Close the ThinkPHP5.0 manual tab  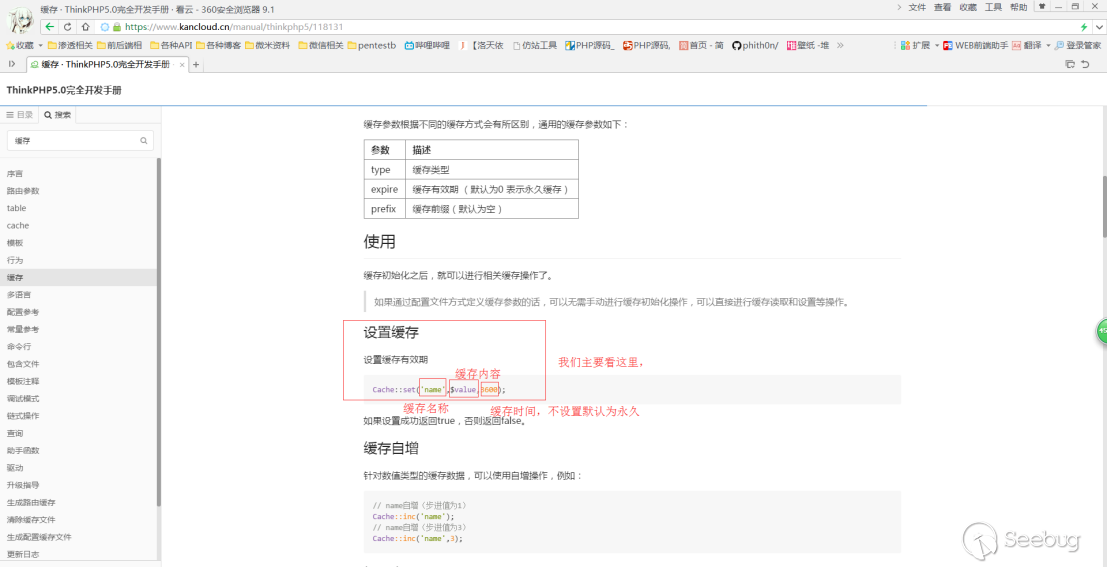coord(182,65)
